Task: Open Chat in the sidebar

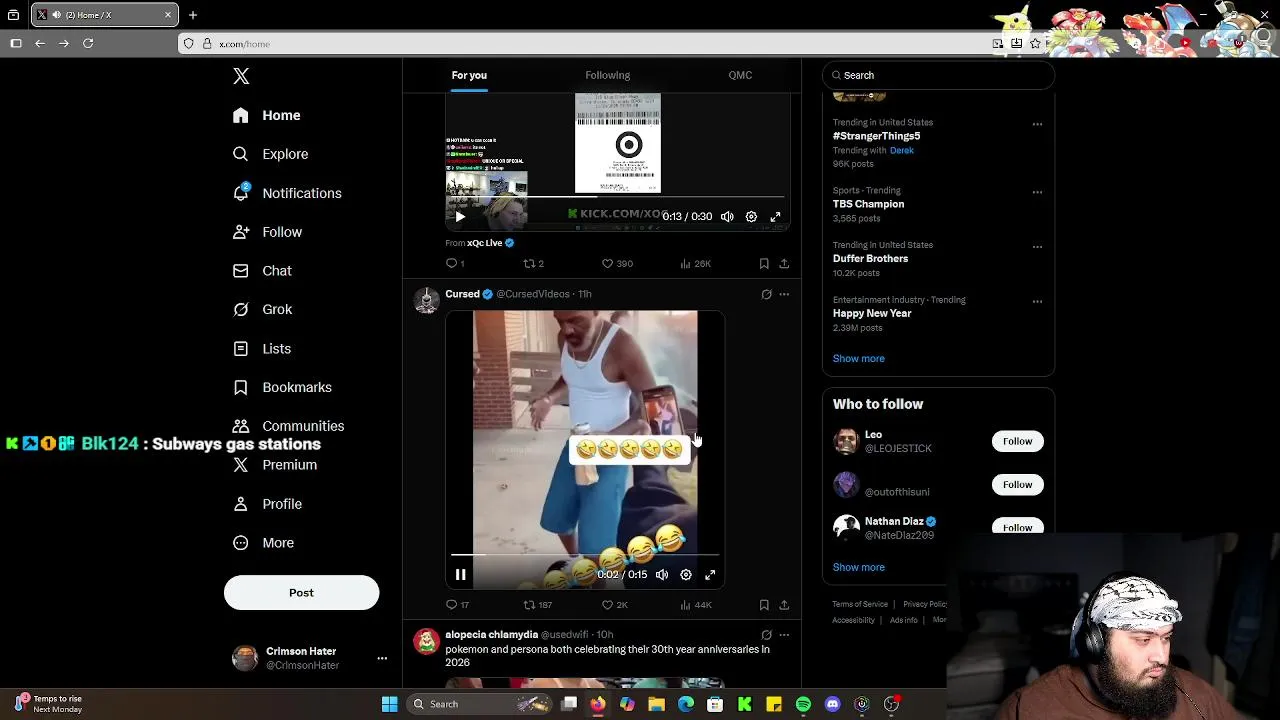Action: pyautogui.click(x=262, y=271)
